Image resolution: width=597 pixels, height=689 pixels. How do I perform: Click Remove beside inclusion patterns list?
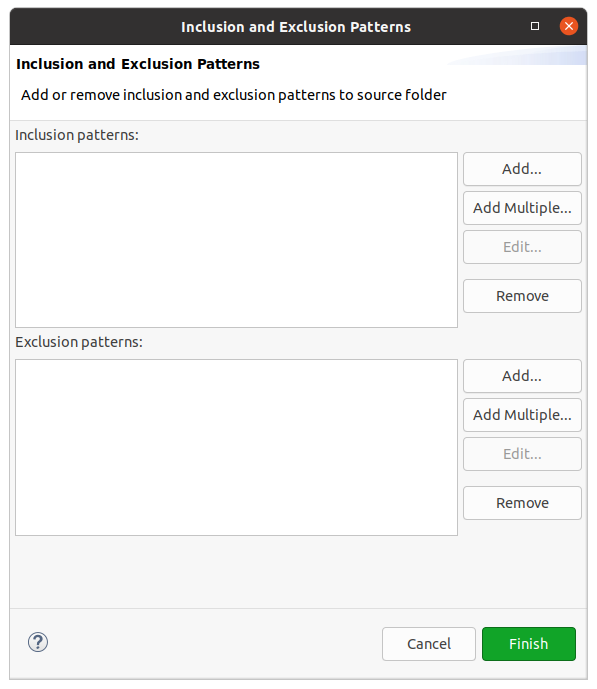[522, 296]
